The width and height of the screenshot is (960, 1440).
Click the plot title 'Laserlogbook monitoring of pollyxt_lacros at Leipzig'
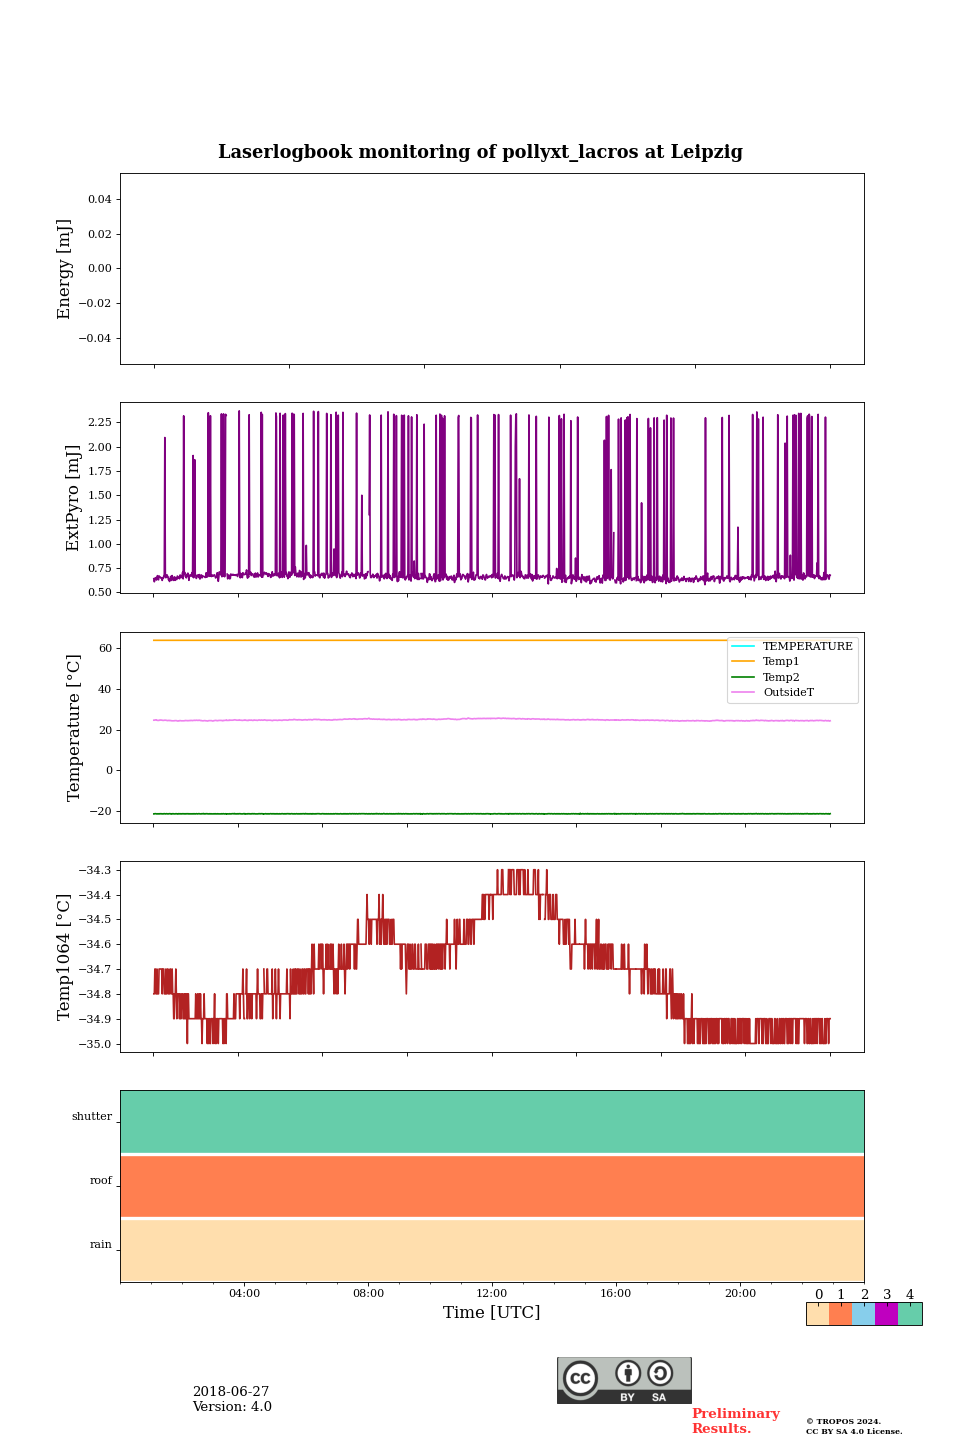pos(480,152)
